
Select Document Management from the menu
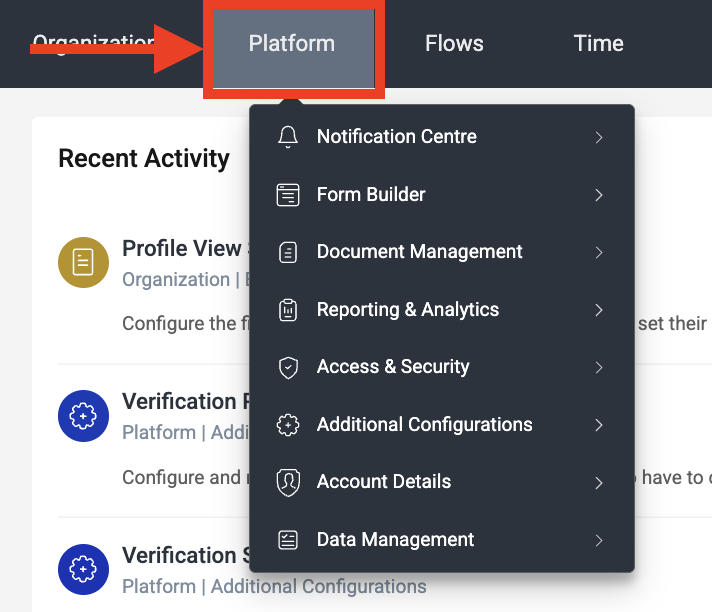pos(419,252)
